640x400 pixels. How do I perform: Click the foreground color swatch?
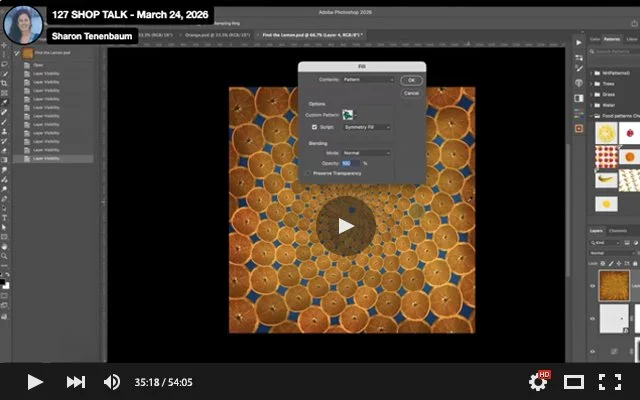[2, 282]
